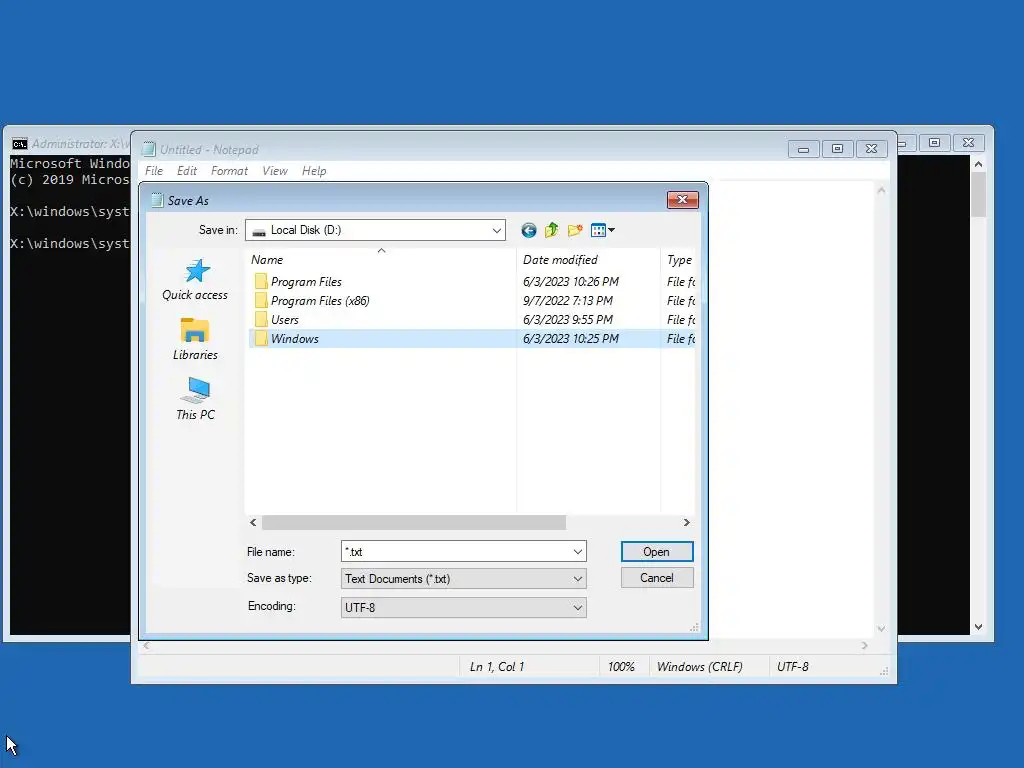Go back to last folder visited
This screenshot has width=1024, height=768.
pyautogui.click(x=528, y=230)
